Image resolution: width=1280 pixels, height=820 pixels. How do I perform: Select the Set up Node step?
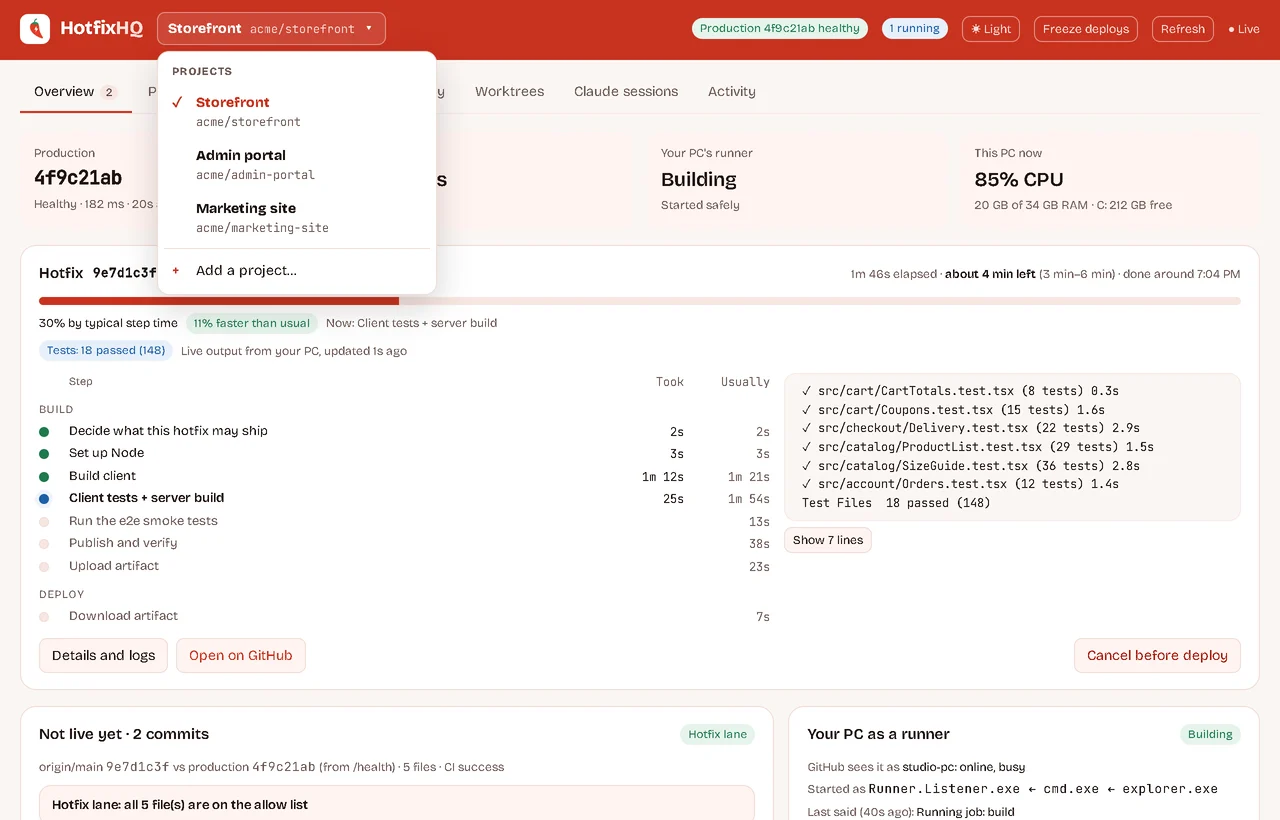(404, 453)
